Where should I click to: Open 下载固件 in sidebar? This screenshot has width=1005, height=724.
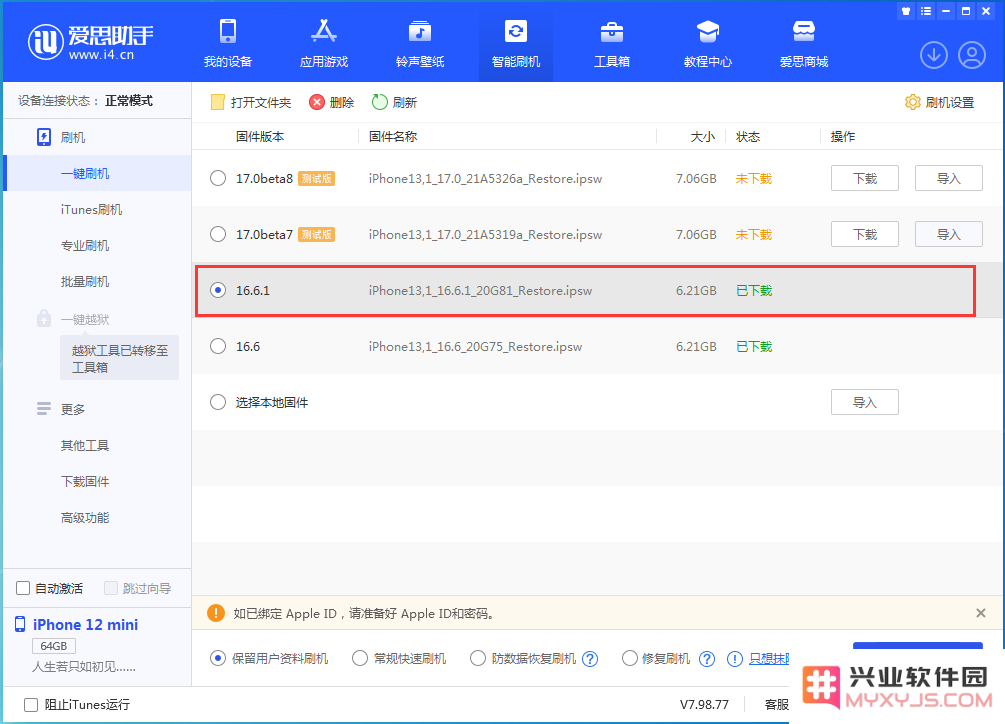pos(85,481)
